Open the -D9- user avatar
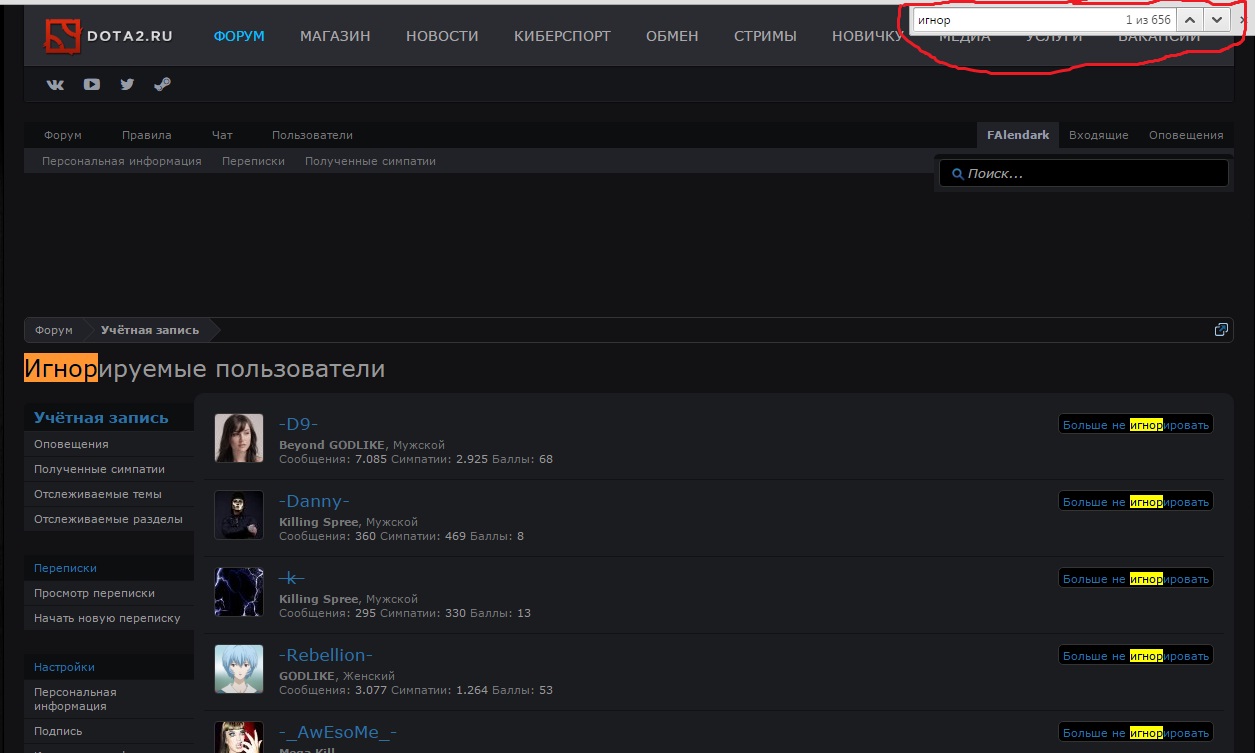Image resolution: width=1255 pixels, height=753 pixels. [239, 438]
